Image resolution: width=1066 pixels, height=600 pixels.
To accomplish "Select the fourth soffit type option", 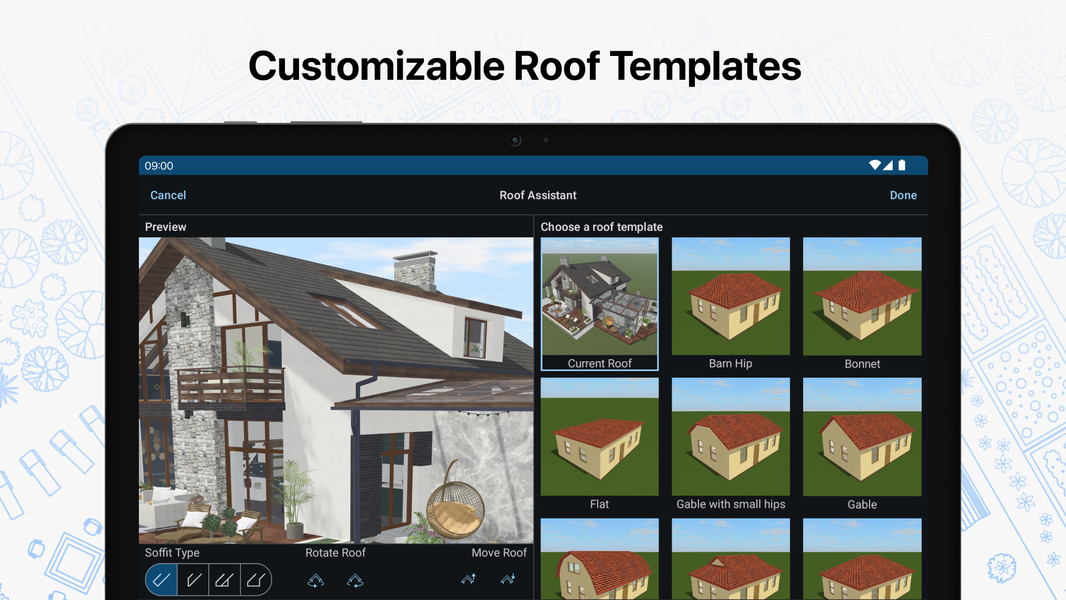I will click(255, 580).
